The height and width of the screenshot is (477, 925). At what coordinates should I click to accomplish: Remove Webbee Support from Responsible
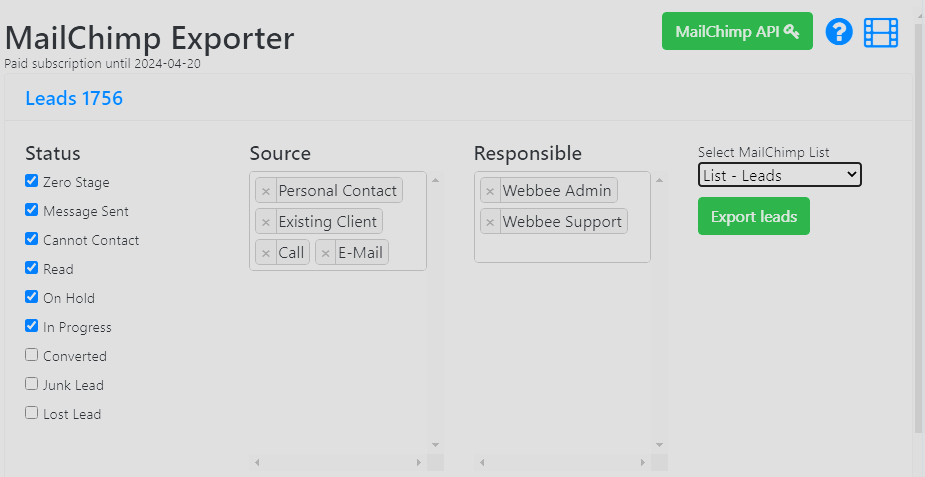pos(490,222)
